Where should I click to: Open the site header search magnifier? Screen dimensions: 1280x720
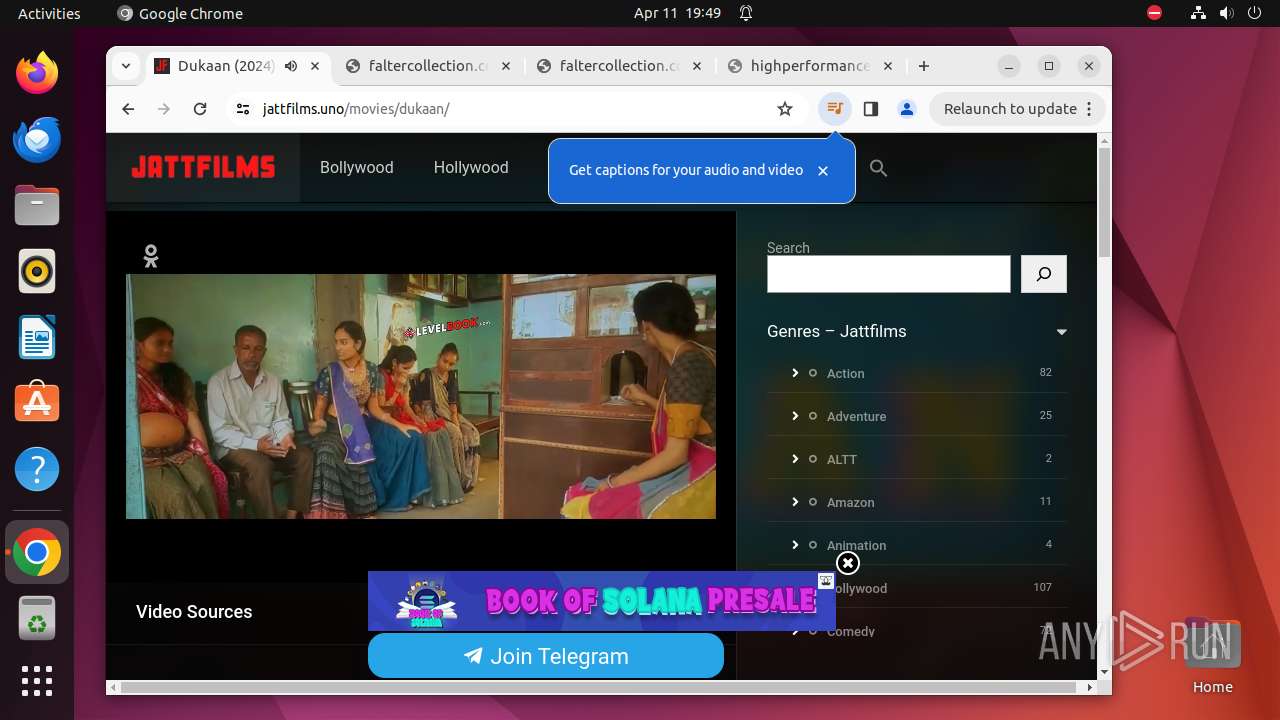point(878,168)
